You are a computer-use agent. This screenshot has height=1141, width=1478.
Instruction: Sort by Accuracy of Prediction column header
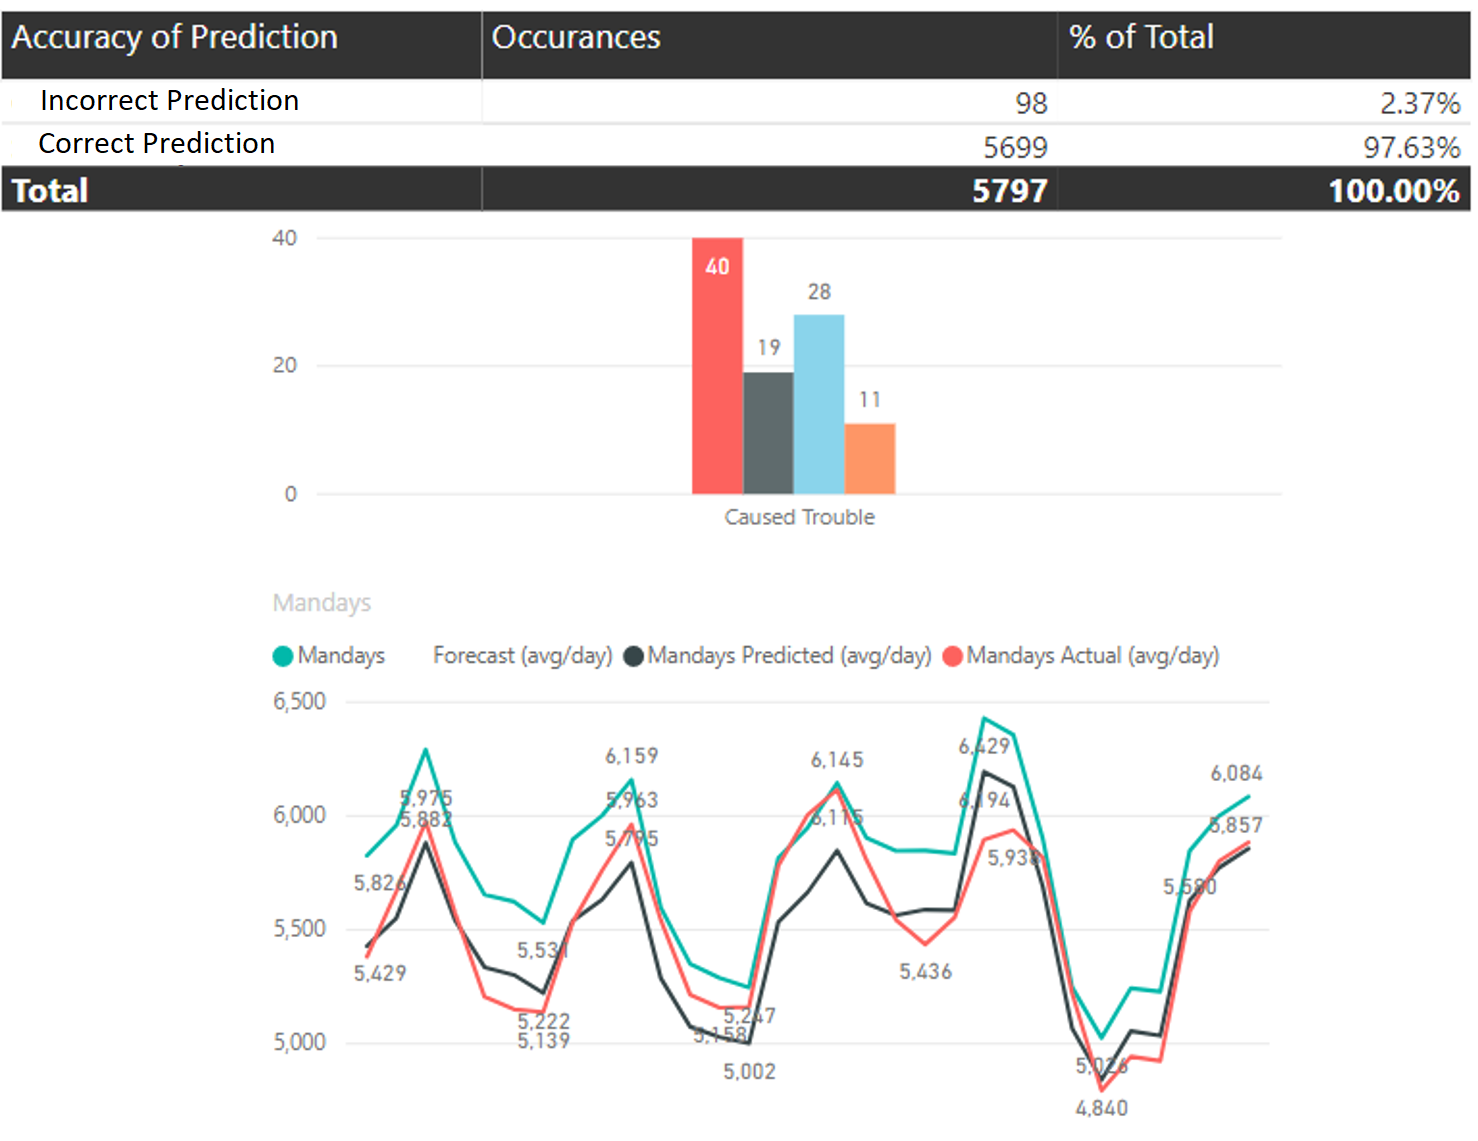(x=175, y=38)
